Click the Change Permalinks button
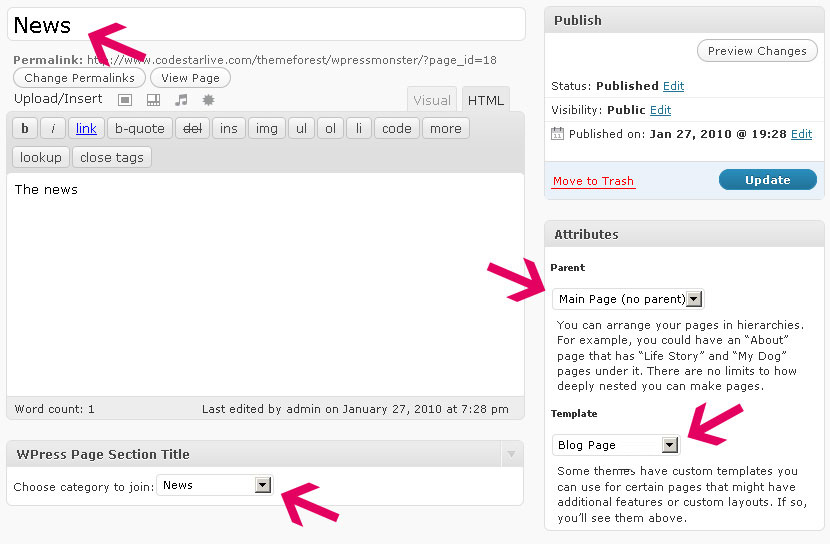Screen dimensions: 830x544 [x=80, y=78]
